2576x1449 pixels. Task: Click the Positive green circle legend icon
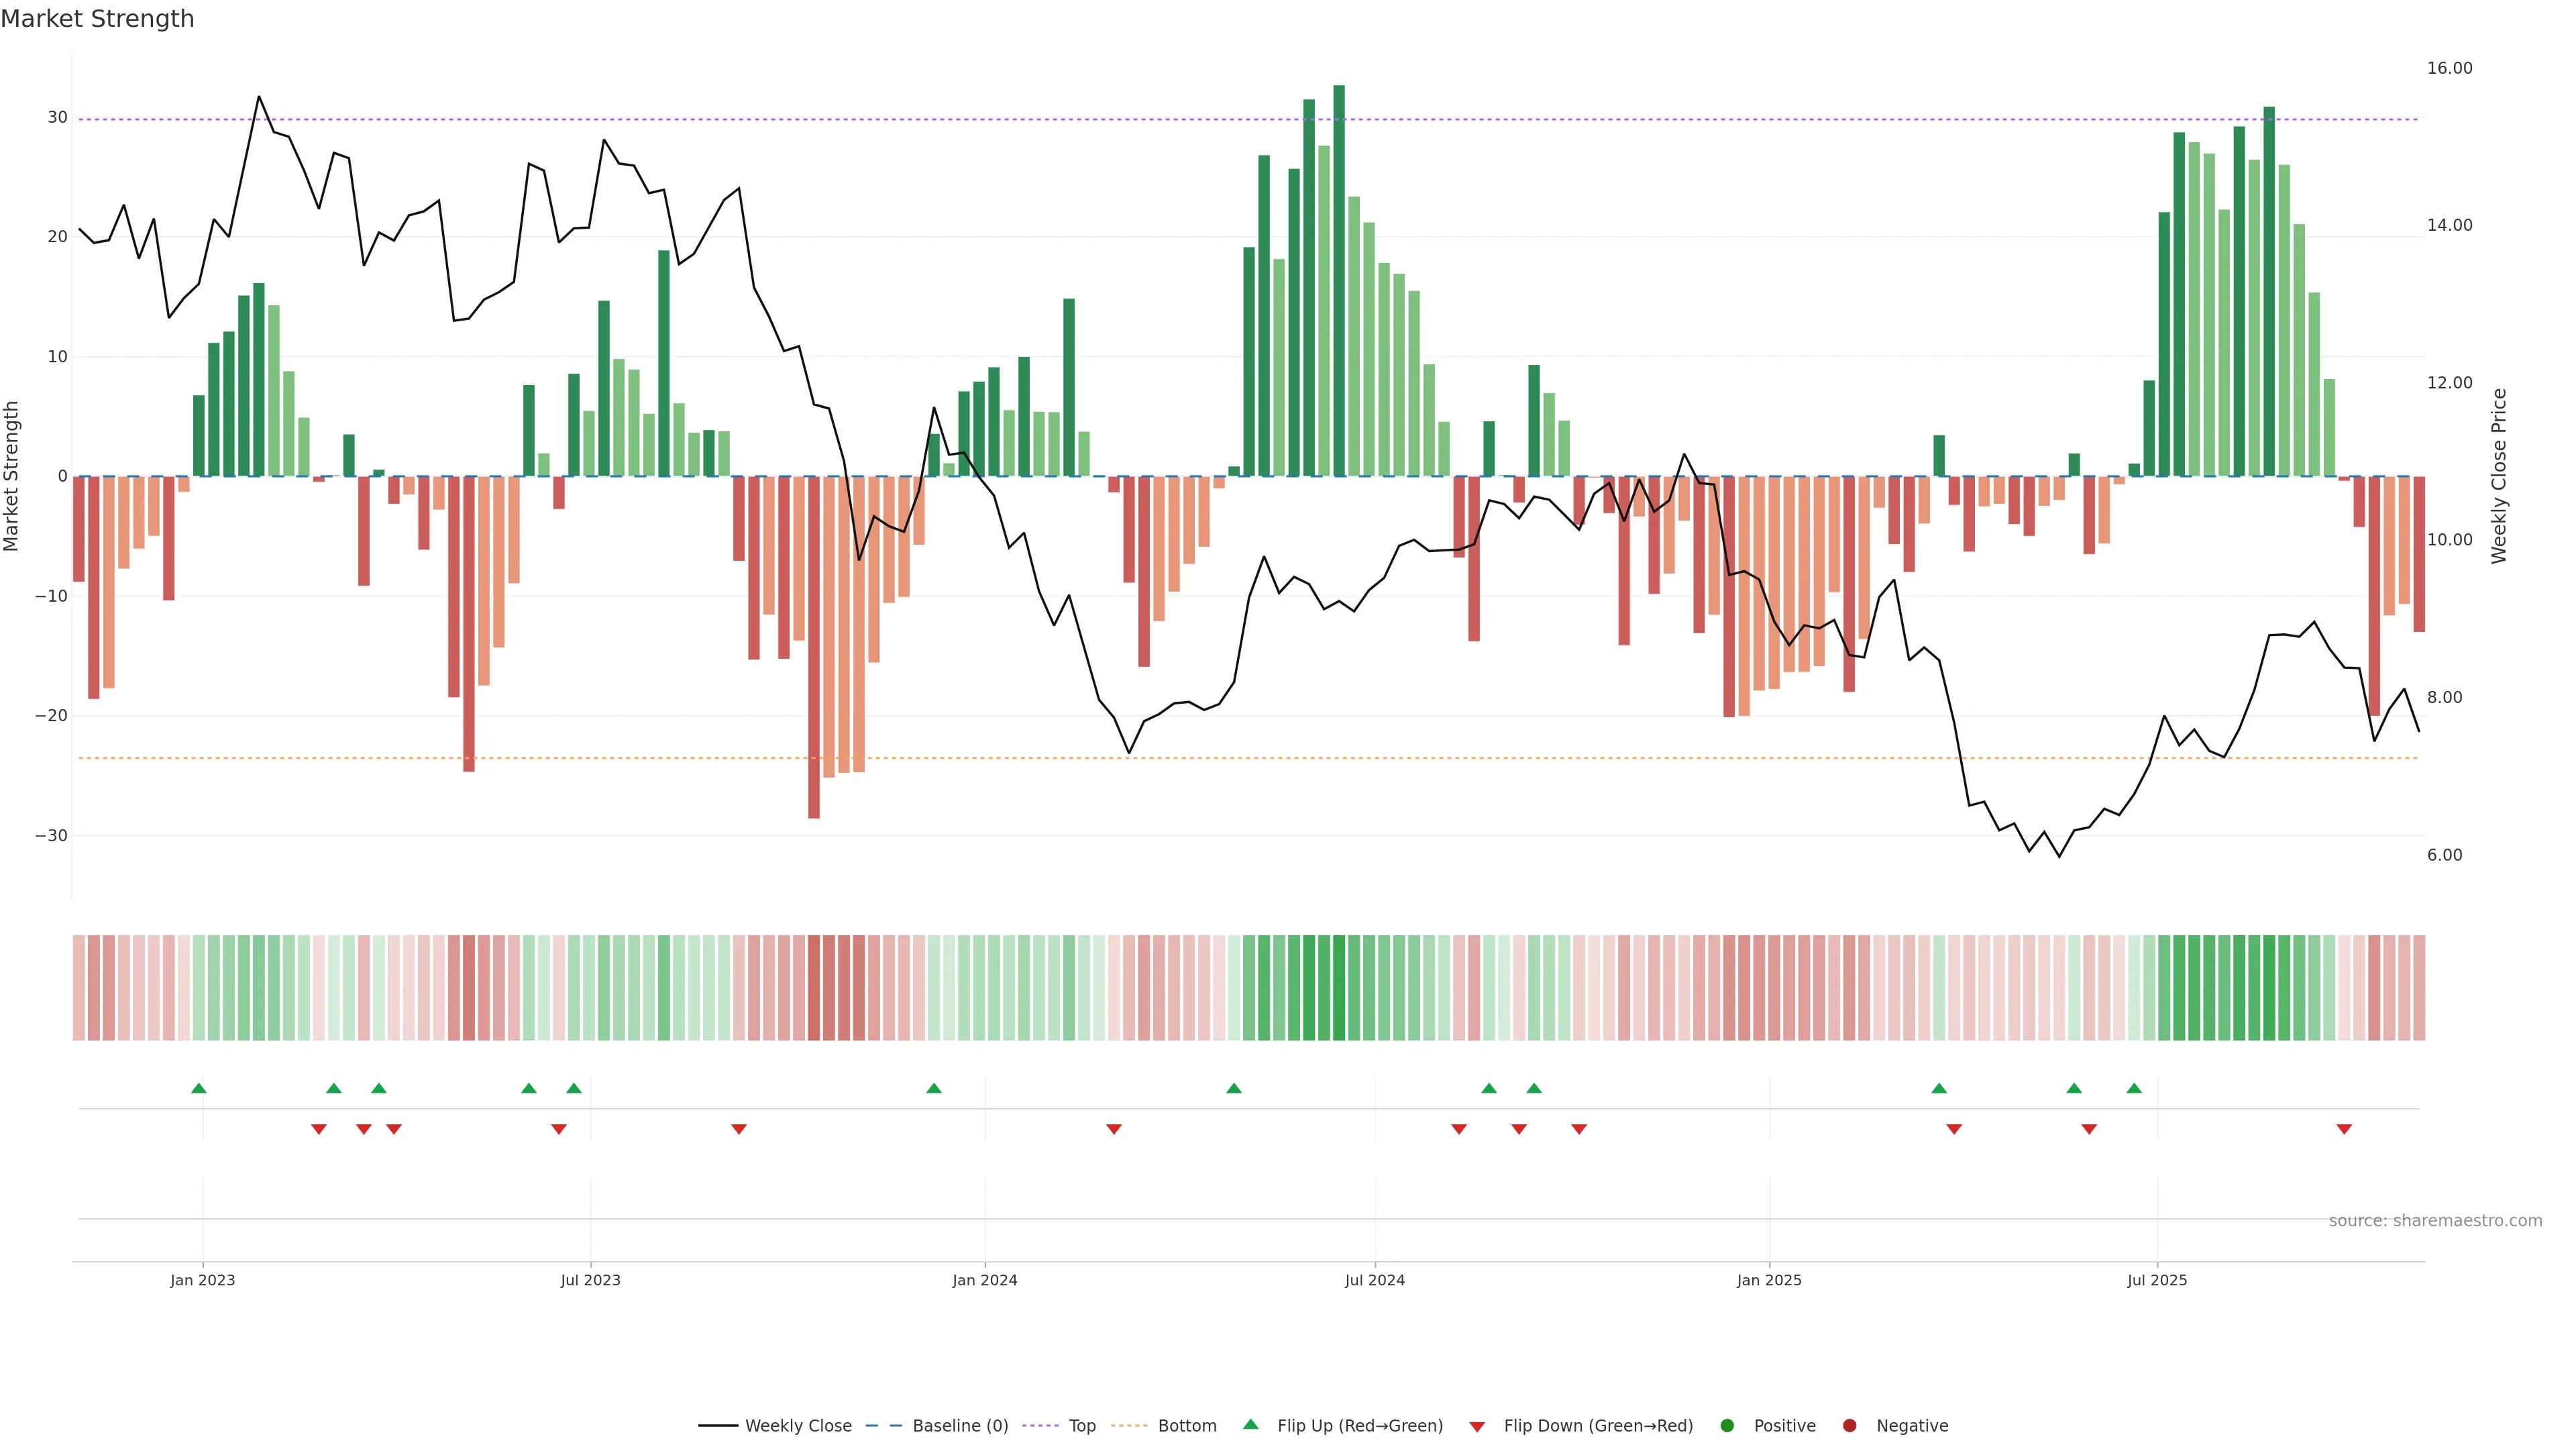[x=1727, y=1425]
